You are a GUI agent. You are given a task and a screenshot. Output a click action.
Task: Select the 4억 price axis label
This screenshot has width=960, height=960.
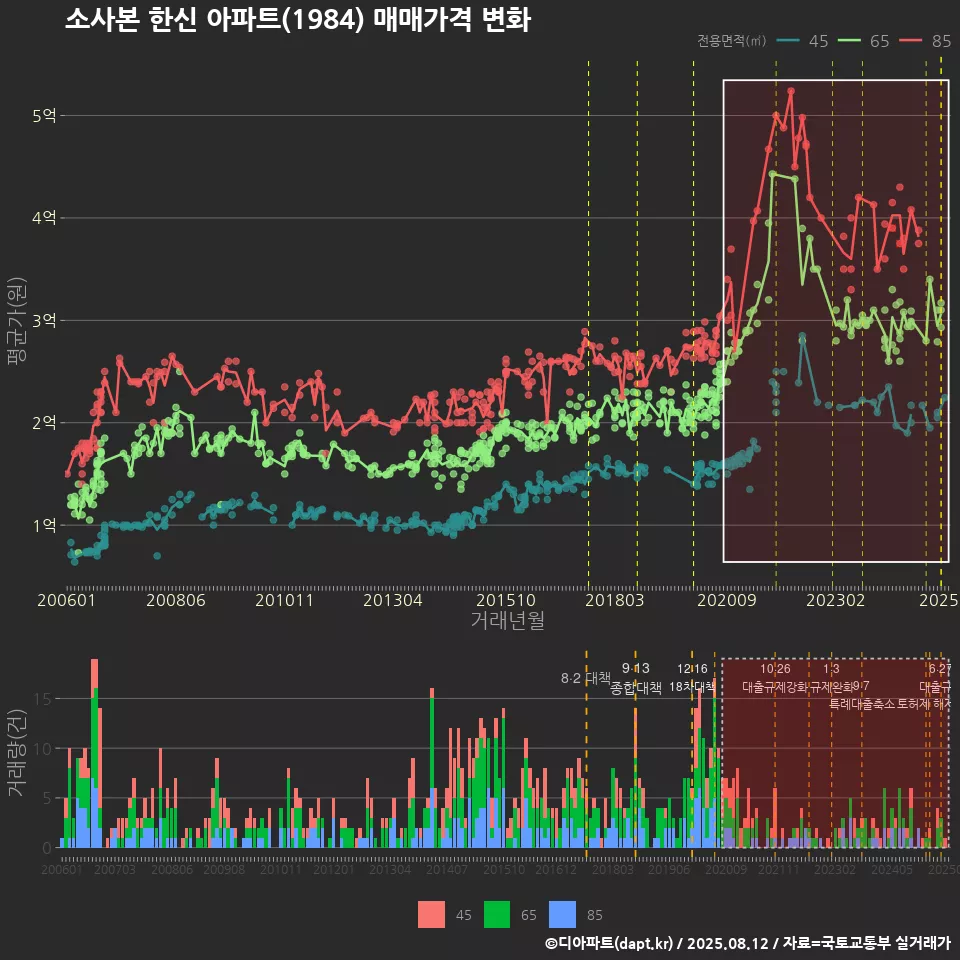pyautogui.click(x=44, y=218)
